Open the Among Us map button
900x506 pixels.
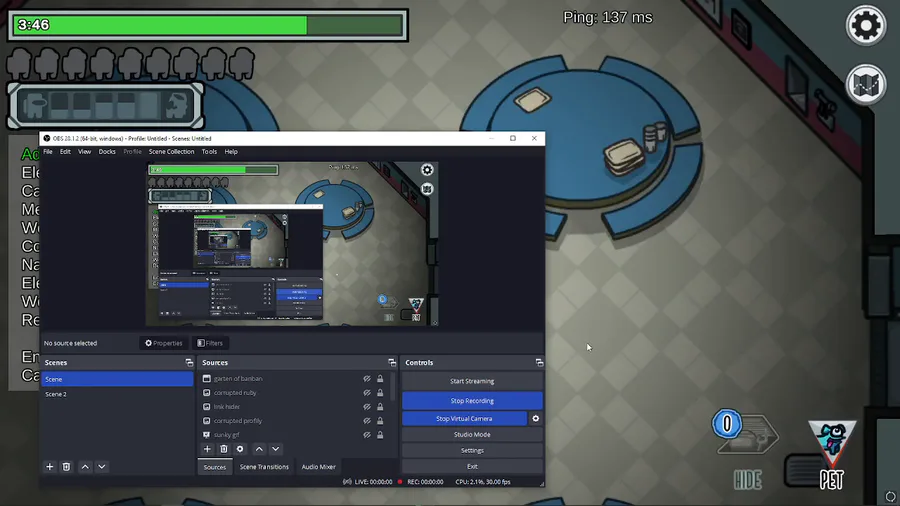(866, 85)
